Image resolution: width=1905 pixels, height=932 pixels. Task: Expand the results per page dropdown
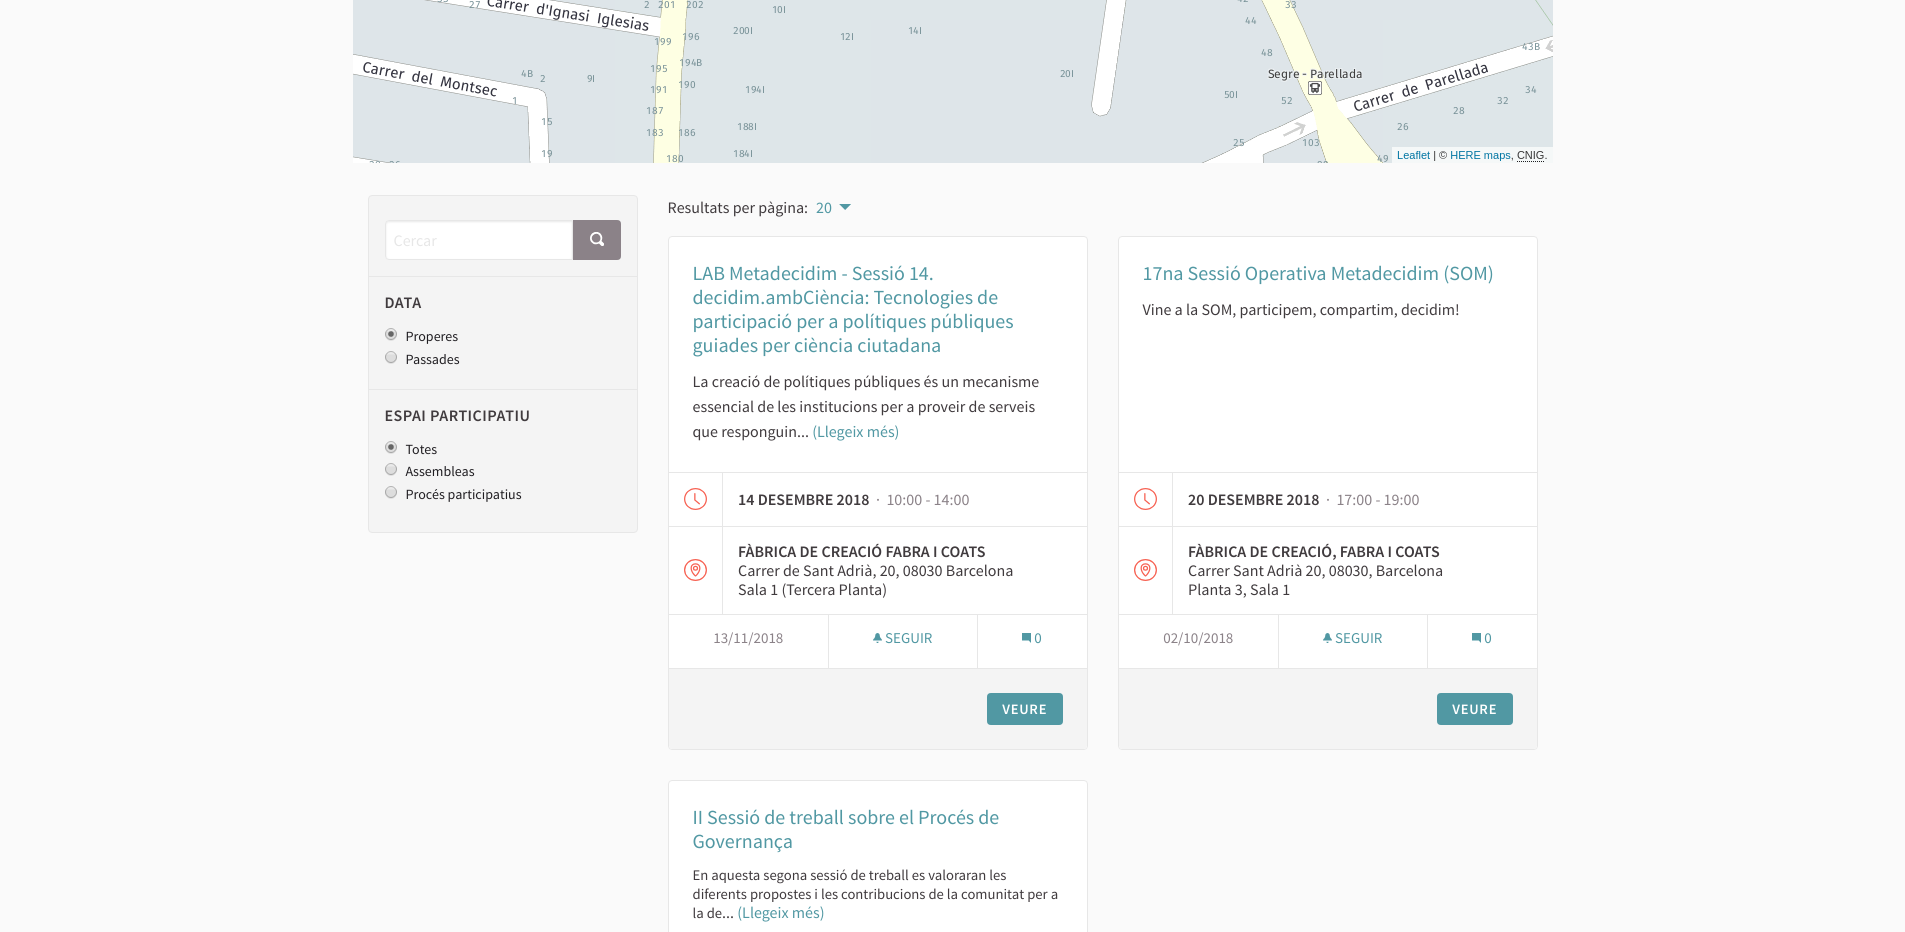(x=833, y=208)
